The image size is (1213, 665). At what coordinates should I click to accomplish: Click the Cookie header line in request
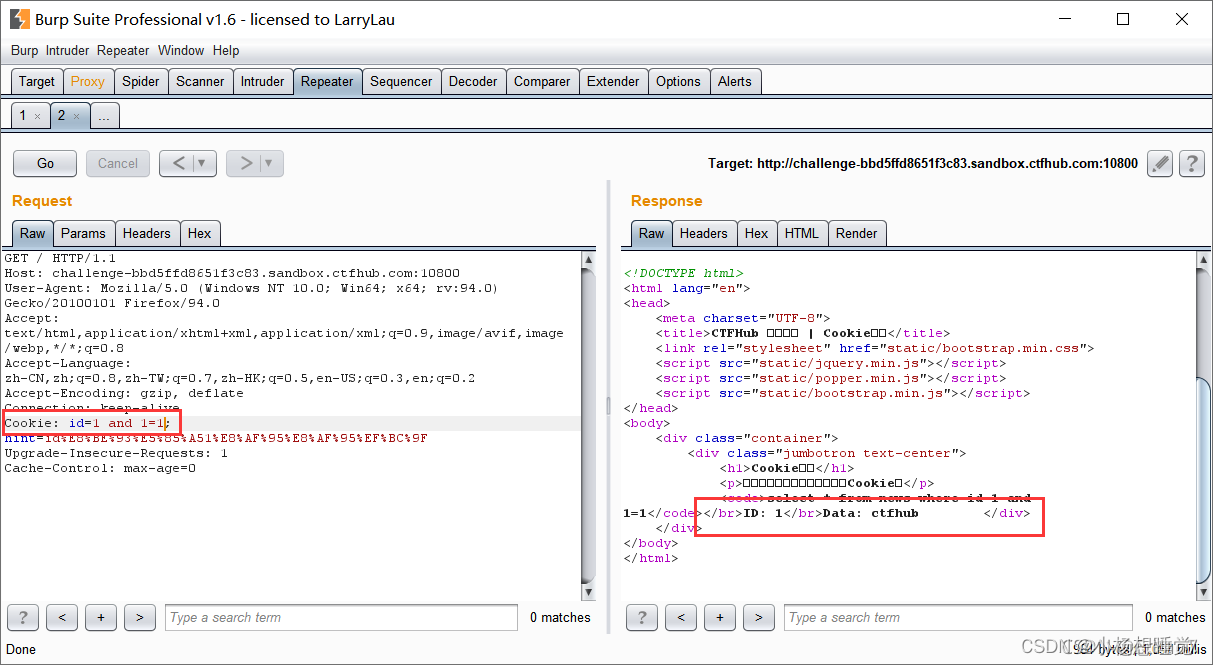tap(88, 423)
